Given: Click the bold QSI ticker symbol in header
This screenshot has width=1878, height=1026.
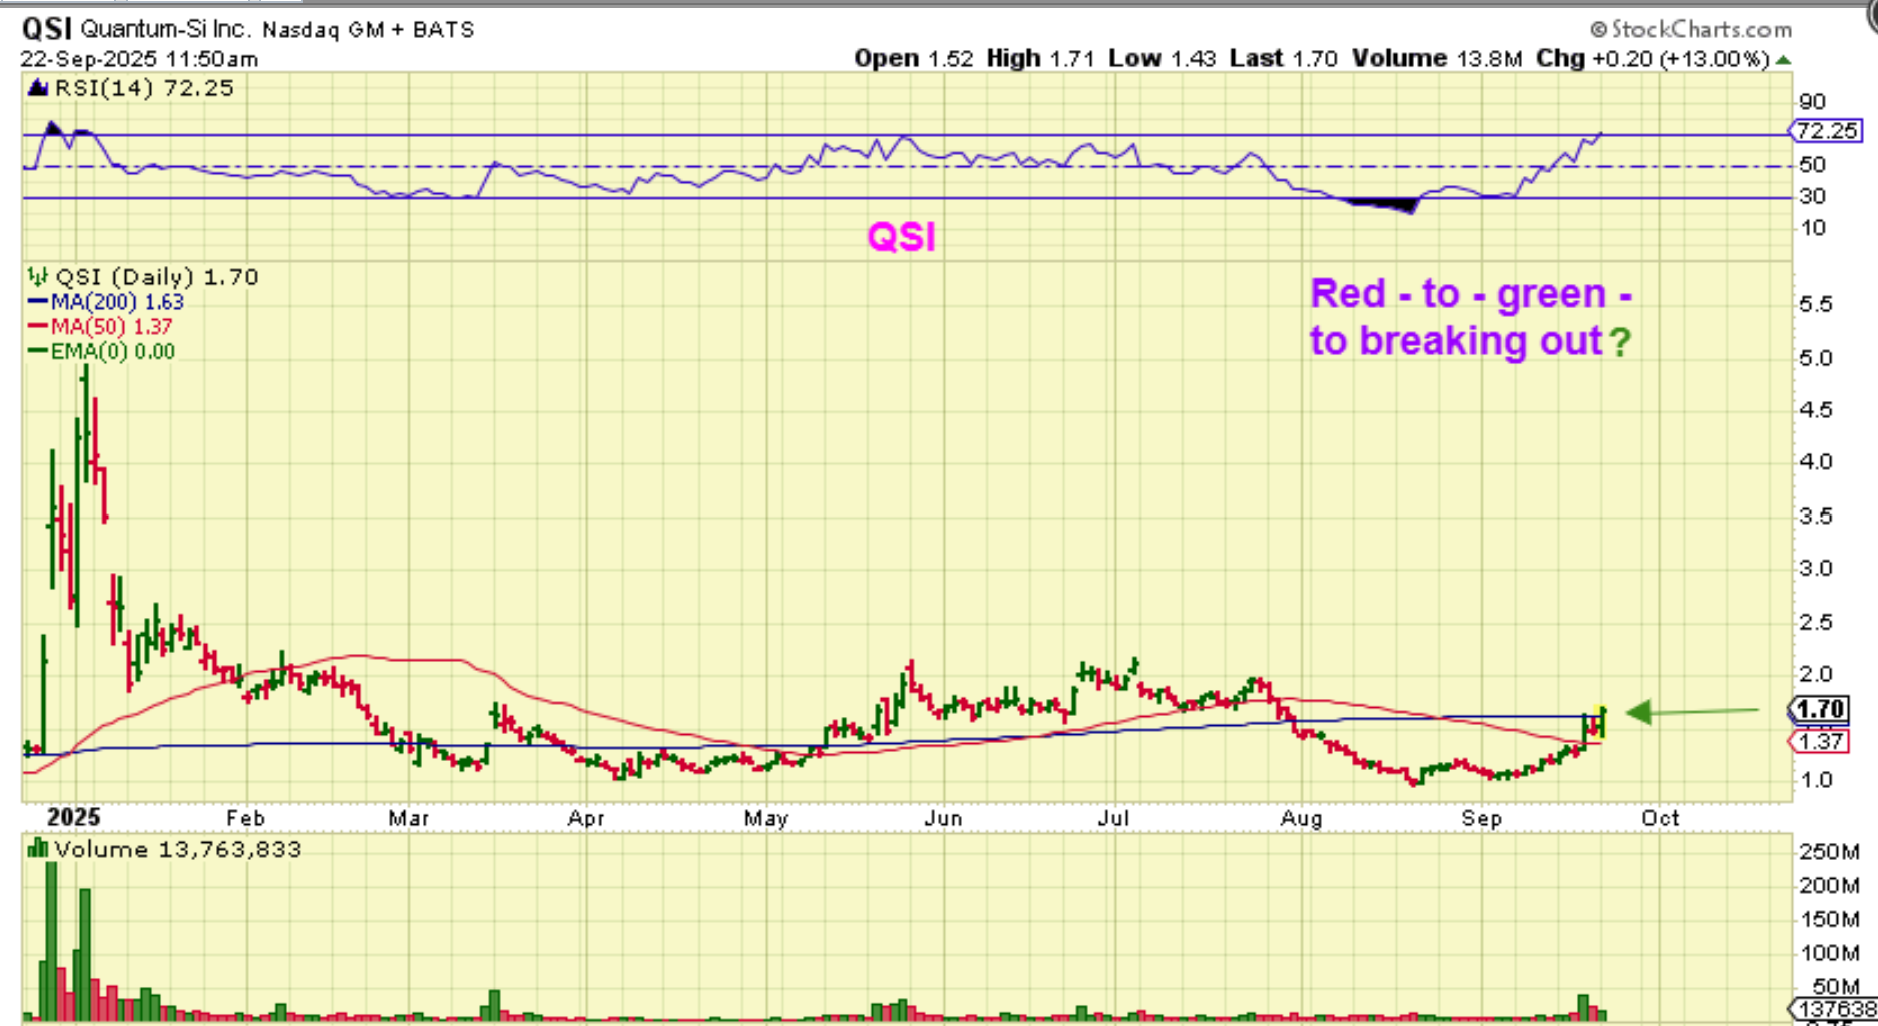Looking at the screenshot, I should [46, 28].
